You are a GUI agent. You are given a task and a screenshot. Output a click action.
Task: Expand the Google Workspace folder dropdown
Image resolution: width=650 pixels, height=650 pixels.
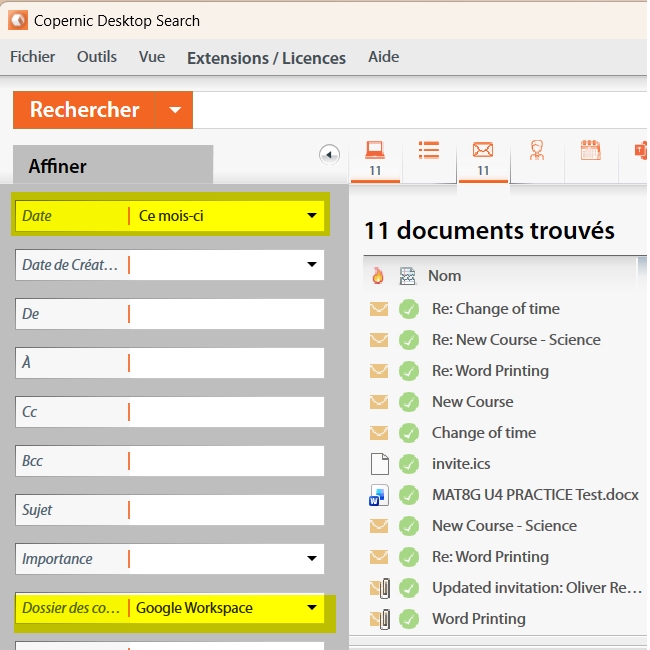coord(312,608)
